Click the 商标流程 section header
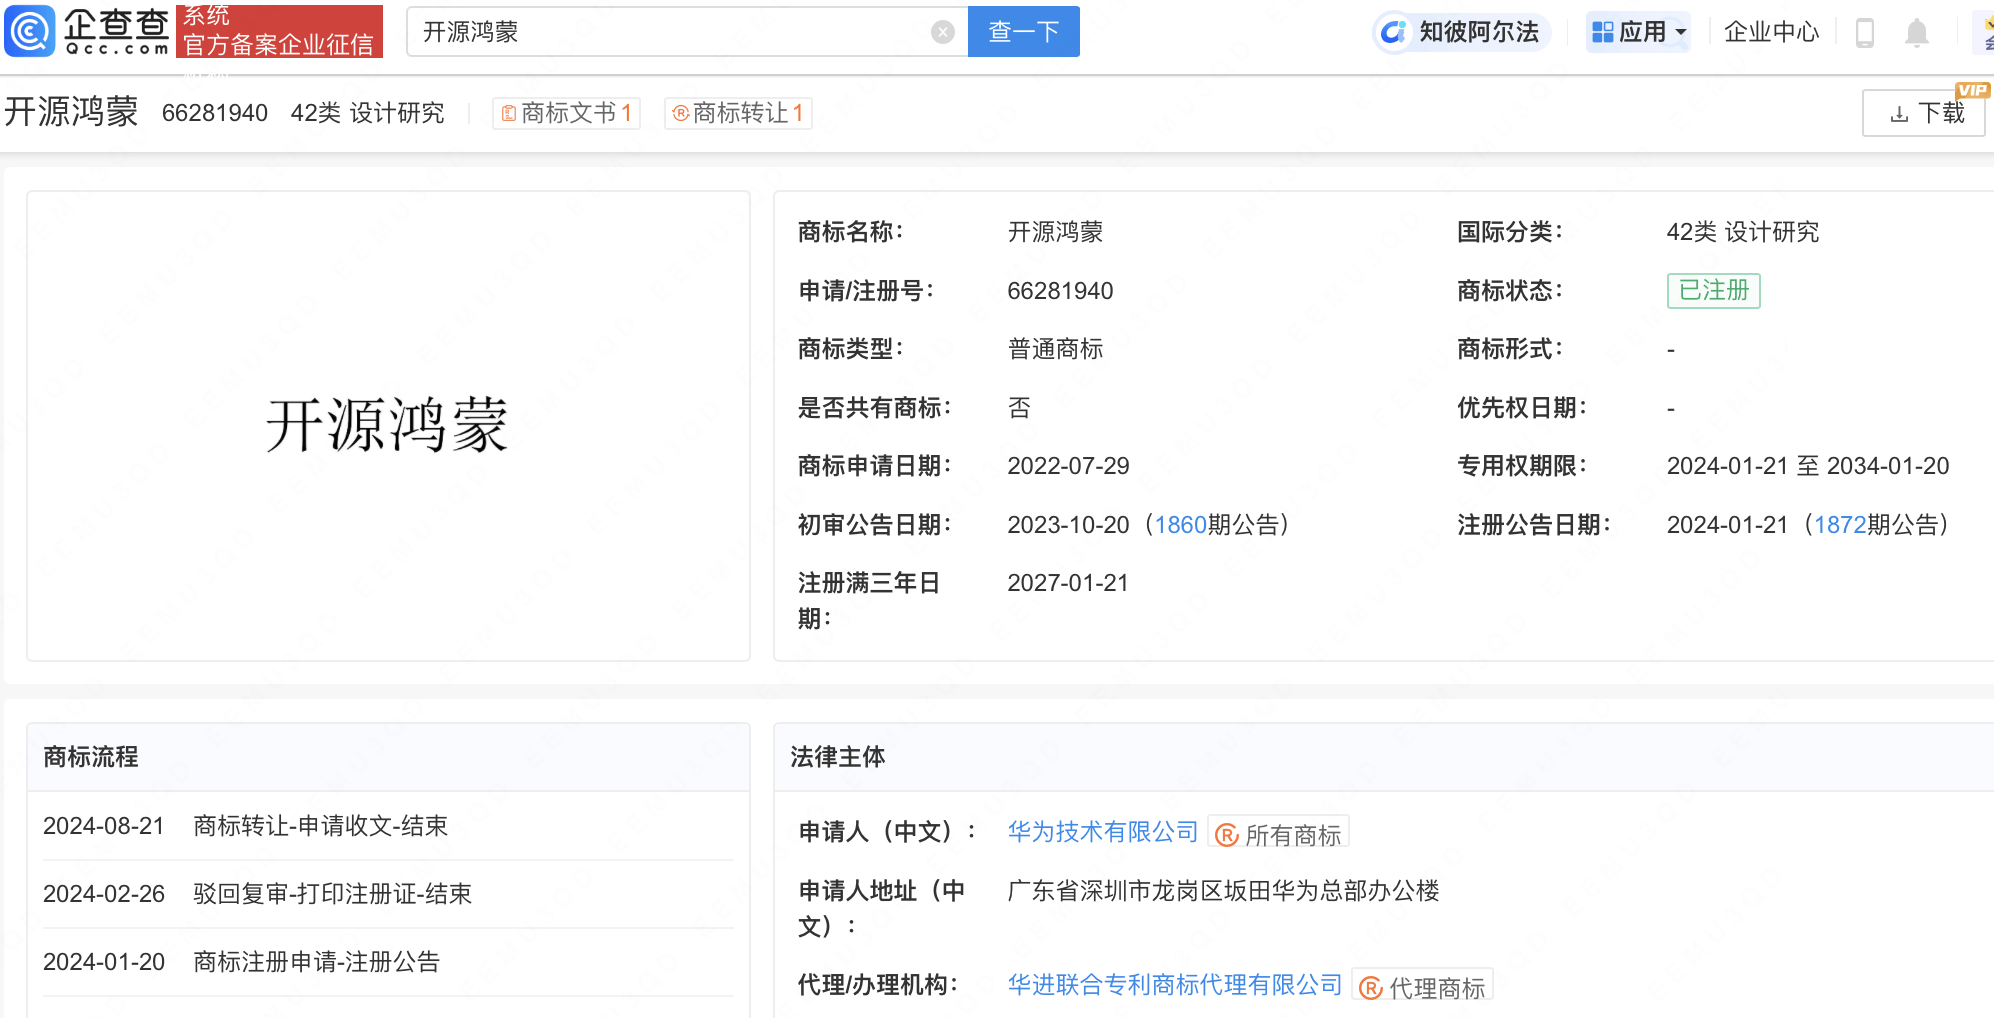1994x1018 pixels. pyautogui.click(x=90, y=757)
